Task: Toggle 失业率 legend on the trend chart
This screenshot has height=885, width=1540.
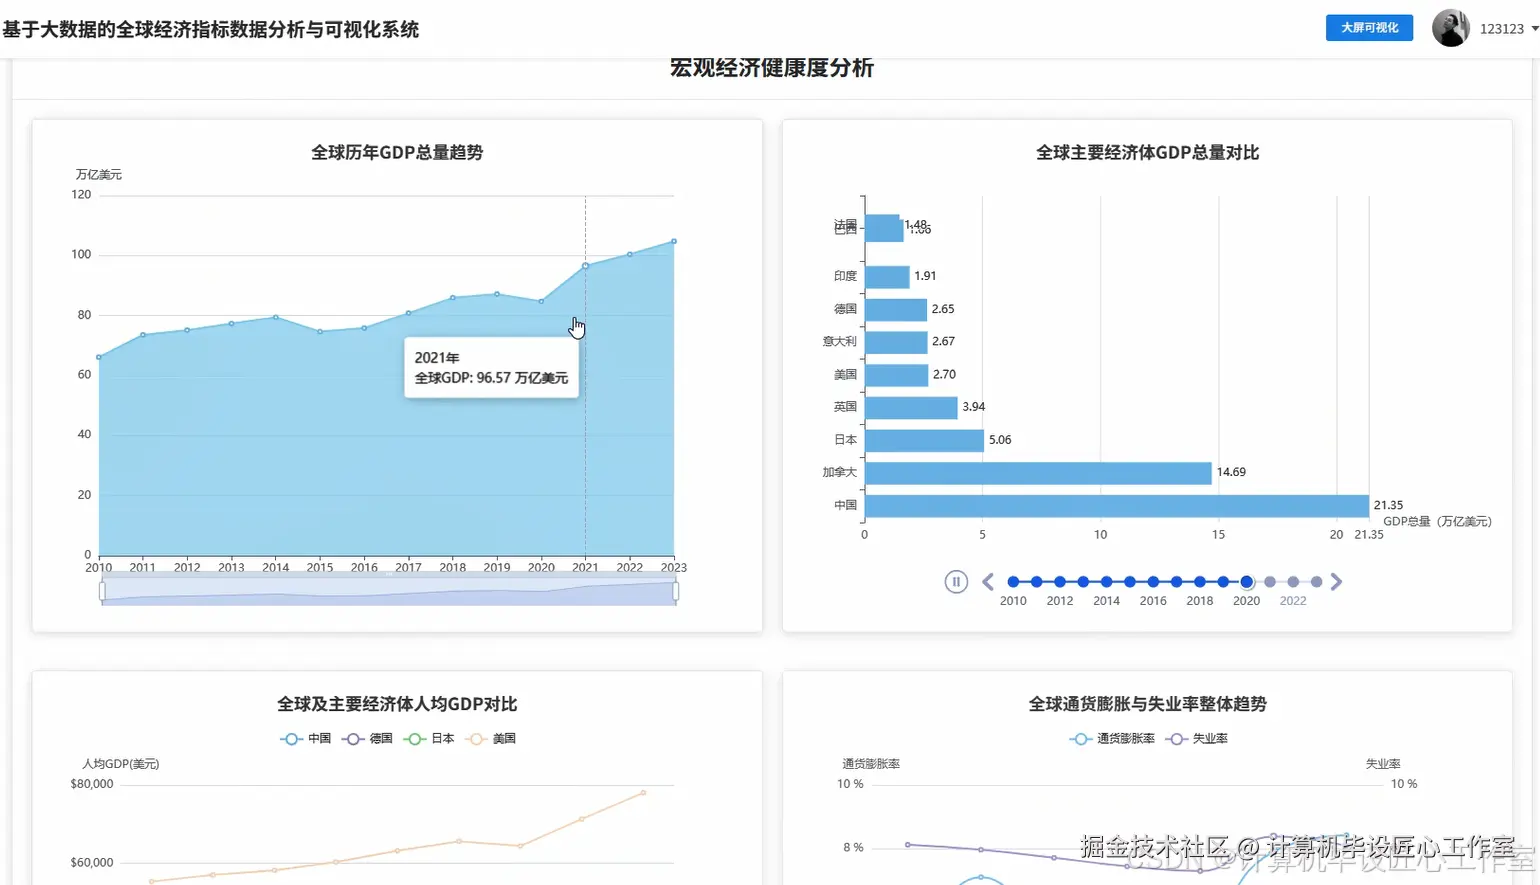Action: click(x=1196, y=738)
